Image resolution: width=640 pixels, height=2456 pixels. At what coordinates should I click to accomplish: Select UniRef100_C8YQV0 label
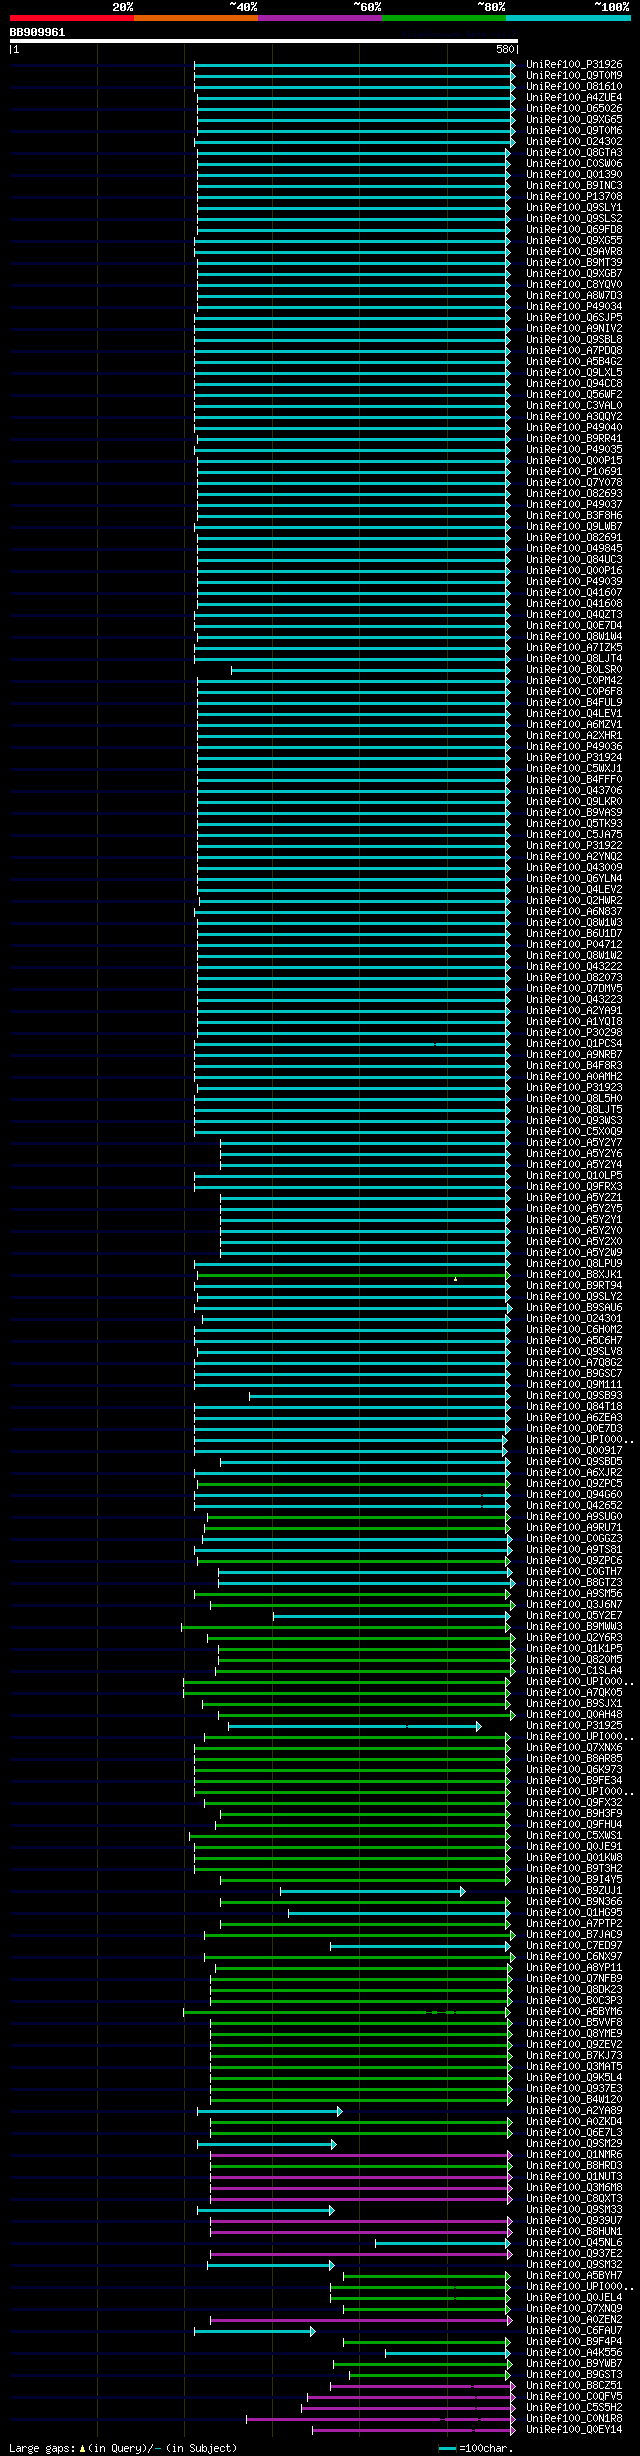(574, 285)
